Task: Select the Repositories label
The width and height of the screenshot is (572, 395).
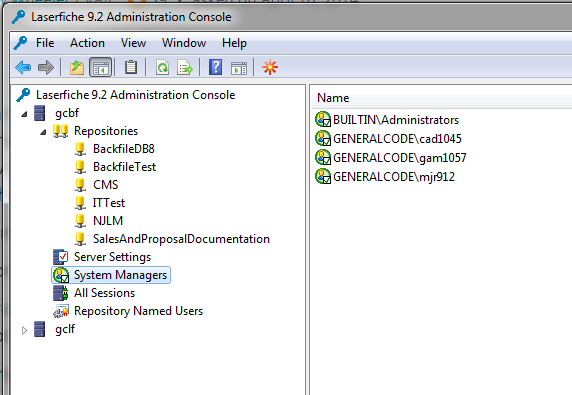Action: [106, 131]
